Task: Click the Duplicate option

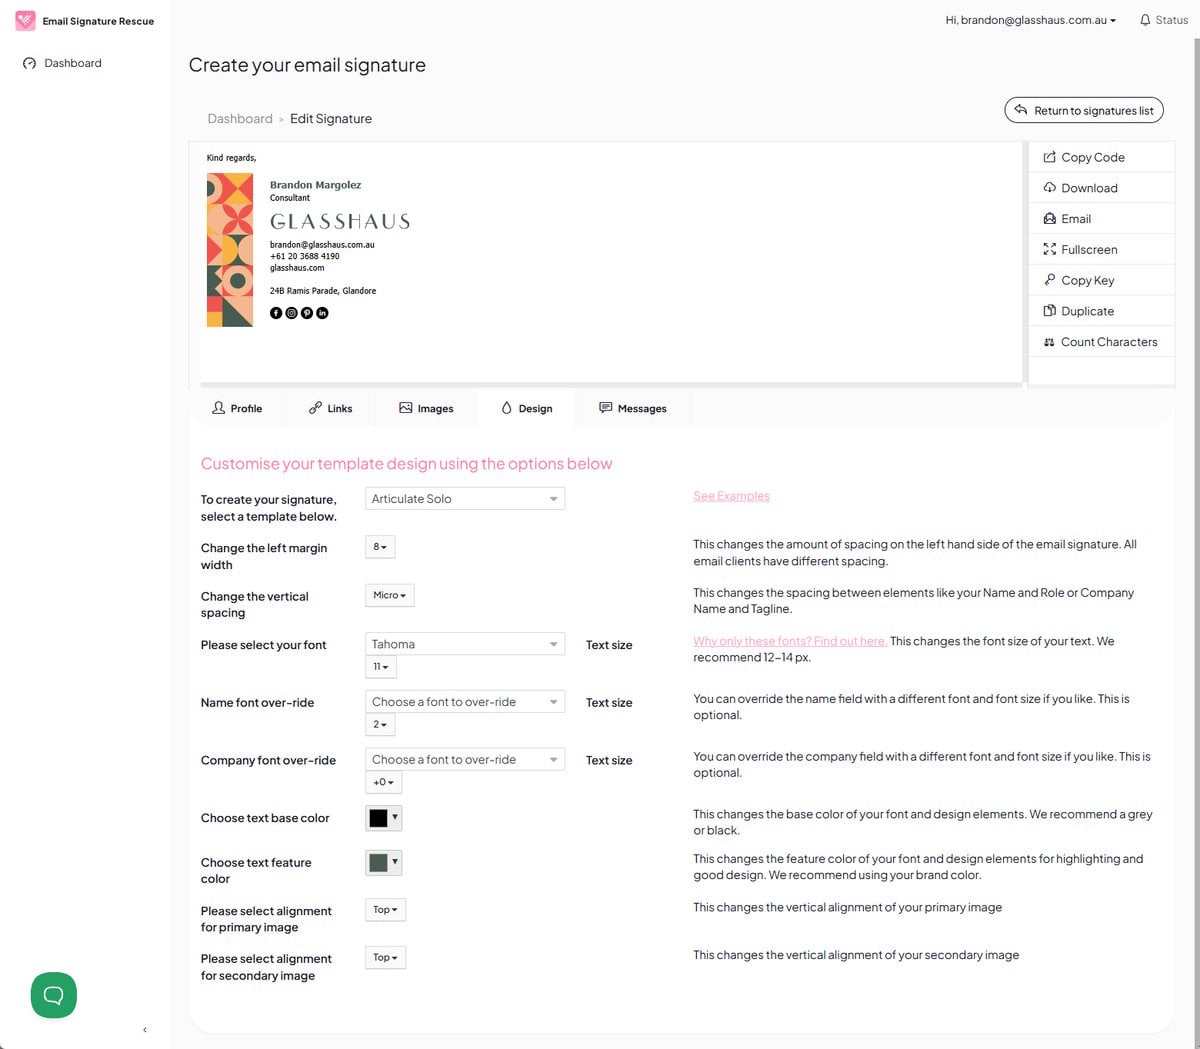Action: (x=1101, y=311)
